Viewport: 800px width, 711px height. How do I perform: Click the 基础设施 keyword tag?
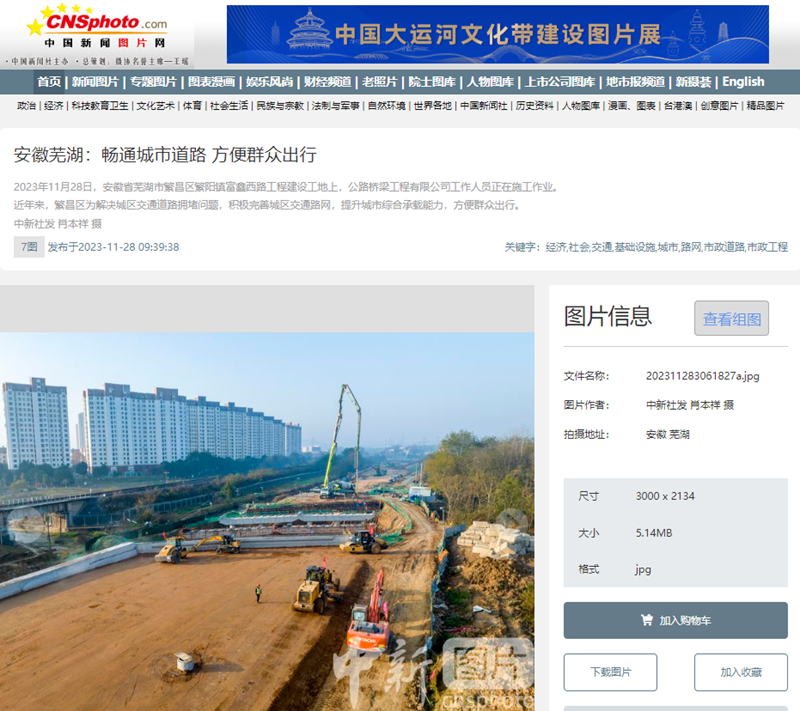[635, 247]
